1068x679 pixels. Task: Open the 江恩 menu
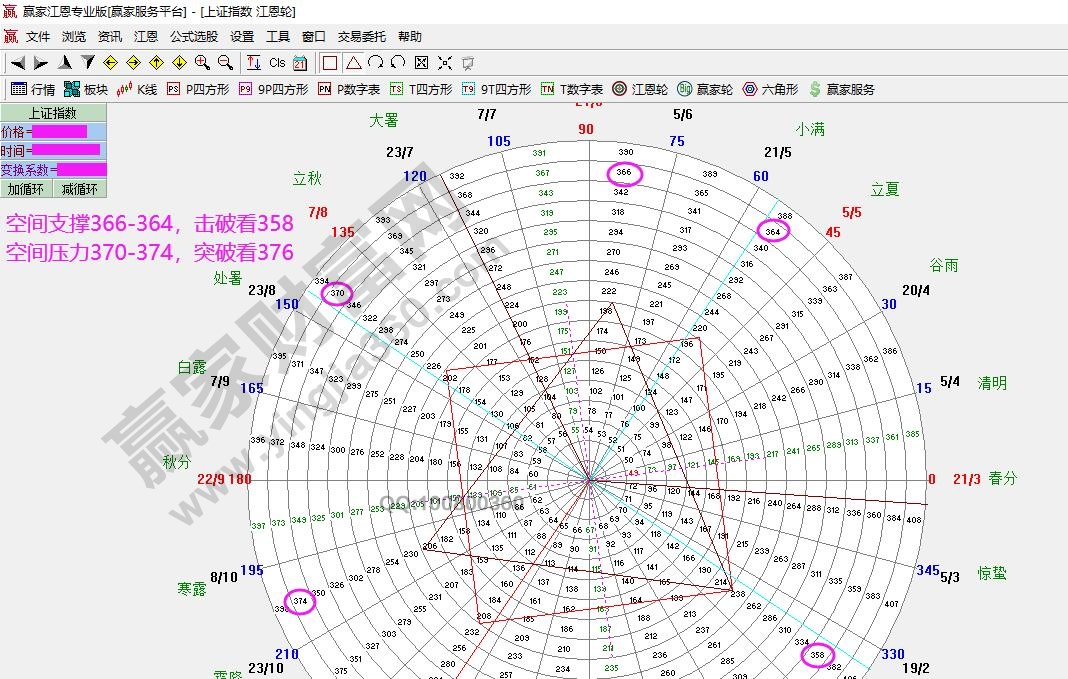click(145, 36)
